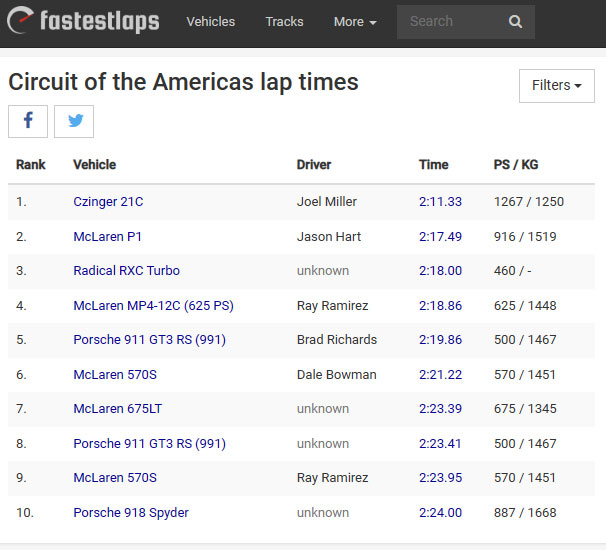The image size is (606, 550).
Task: Open the Czinger 21C link
Action: coord(108,202)
